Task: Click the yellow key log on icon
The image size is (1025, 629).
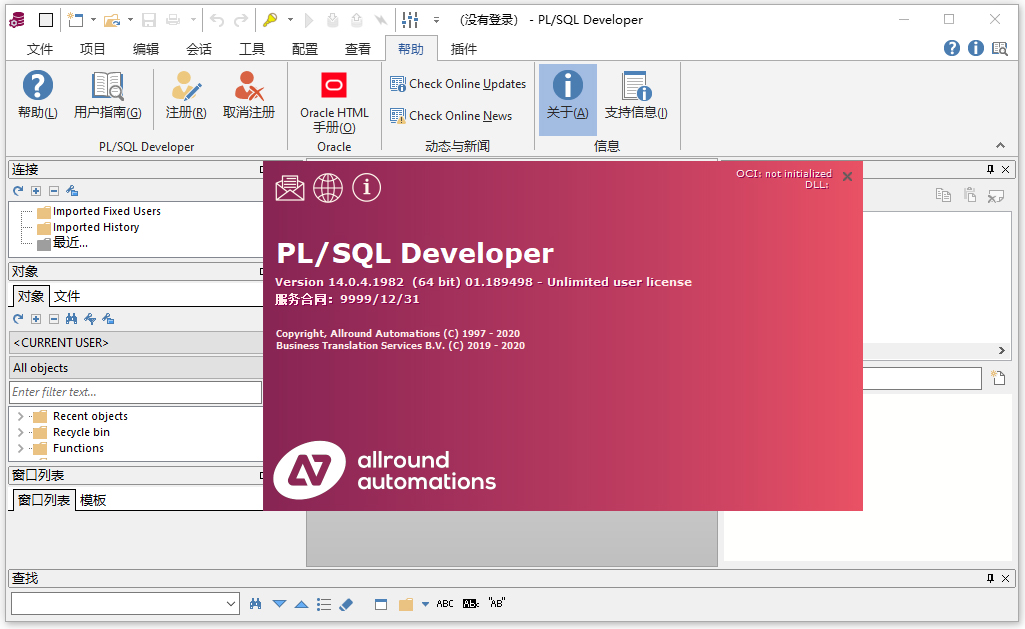Action: pos(269,18)
